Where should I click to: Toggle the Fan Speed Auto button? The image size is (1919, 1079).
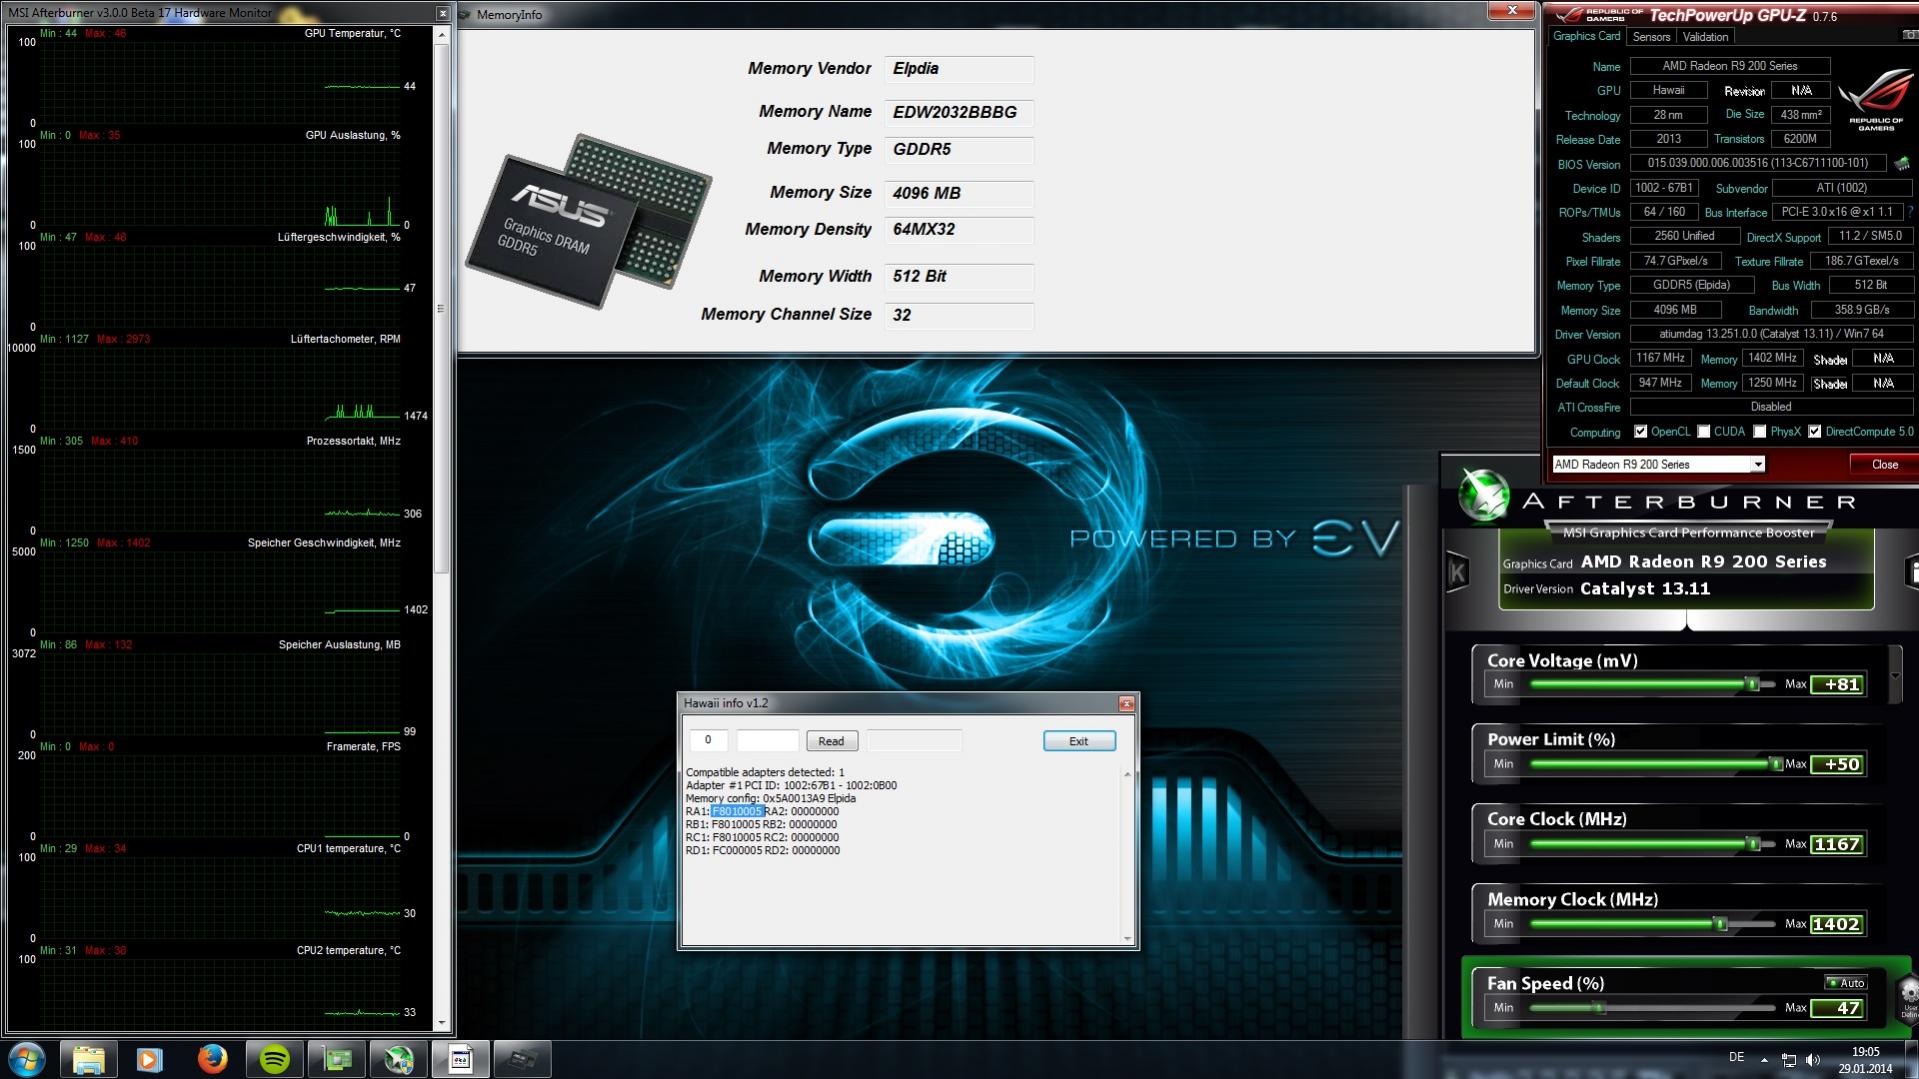pos(1845,983)
